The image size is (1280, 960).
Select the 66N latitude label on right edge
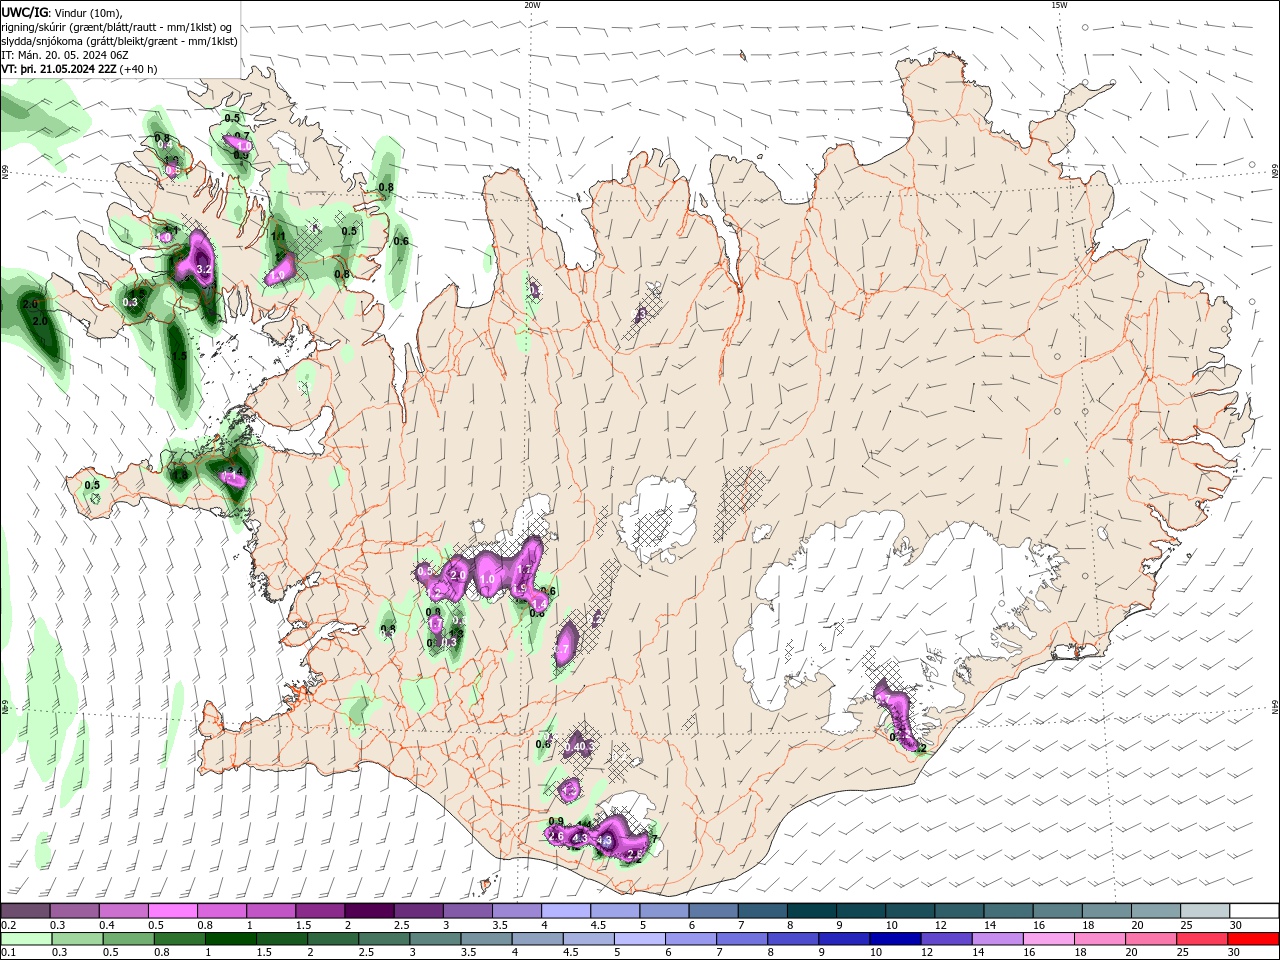pyautogui.click(x=1275, y=172)
